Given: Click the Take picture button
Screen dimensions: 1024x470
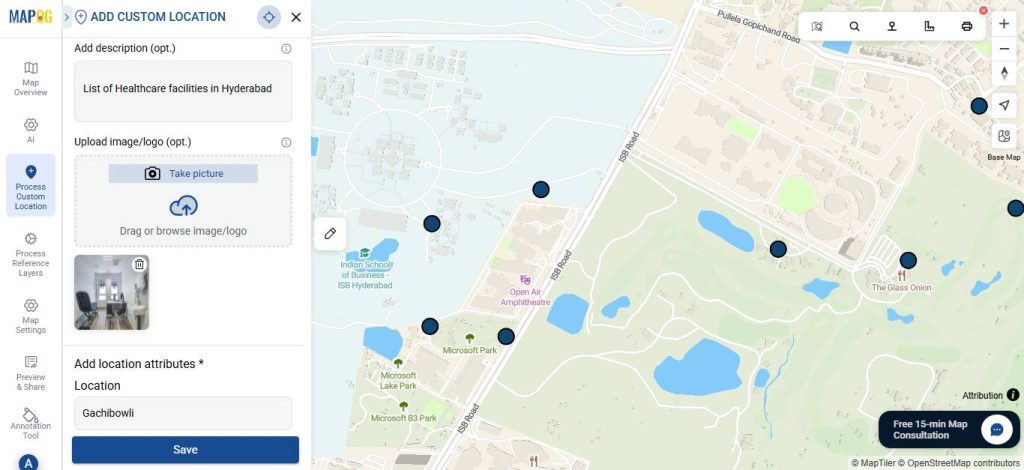Looking at the screenshot, I should pyautogui.click(x=183, y=174).
